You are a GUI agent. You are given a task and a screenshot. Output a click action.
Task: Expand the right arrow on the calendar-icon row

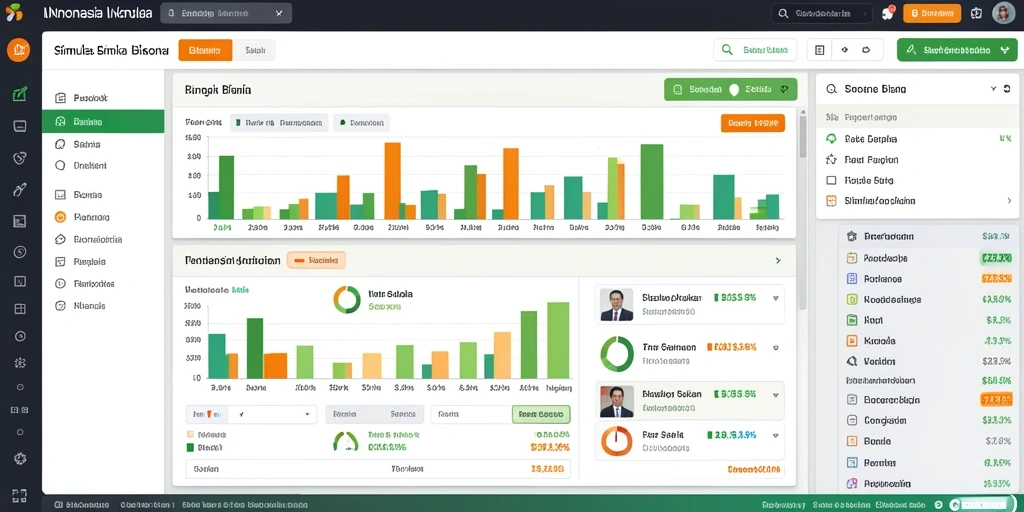point(1009,201)
